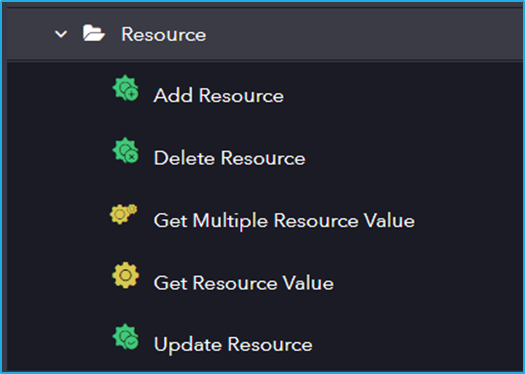Collapse the Resource folder chevron
Screen dimensions: 525x374
tap(61, 34)
